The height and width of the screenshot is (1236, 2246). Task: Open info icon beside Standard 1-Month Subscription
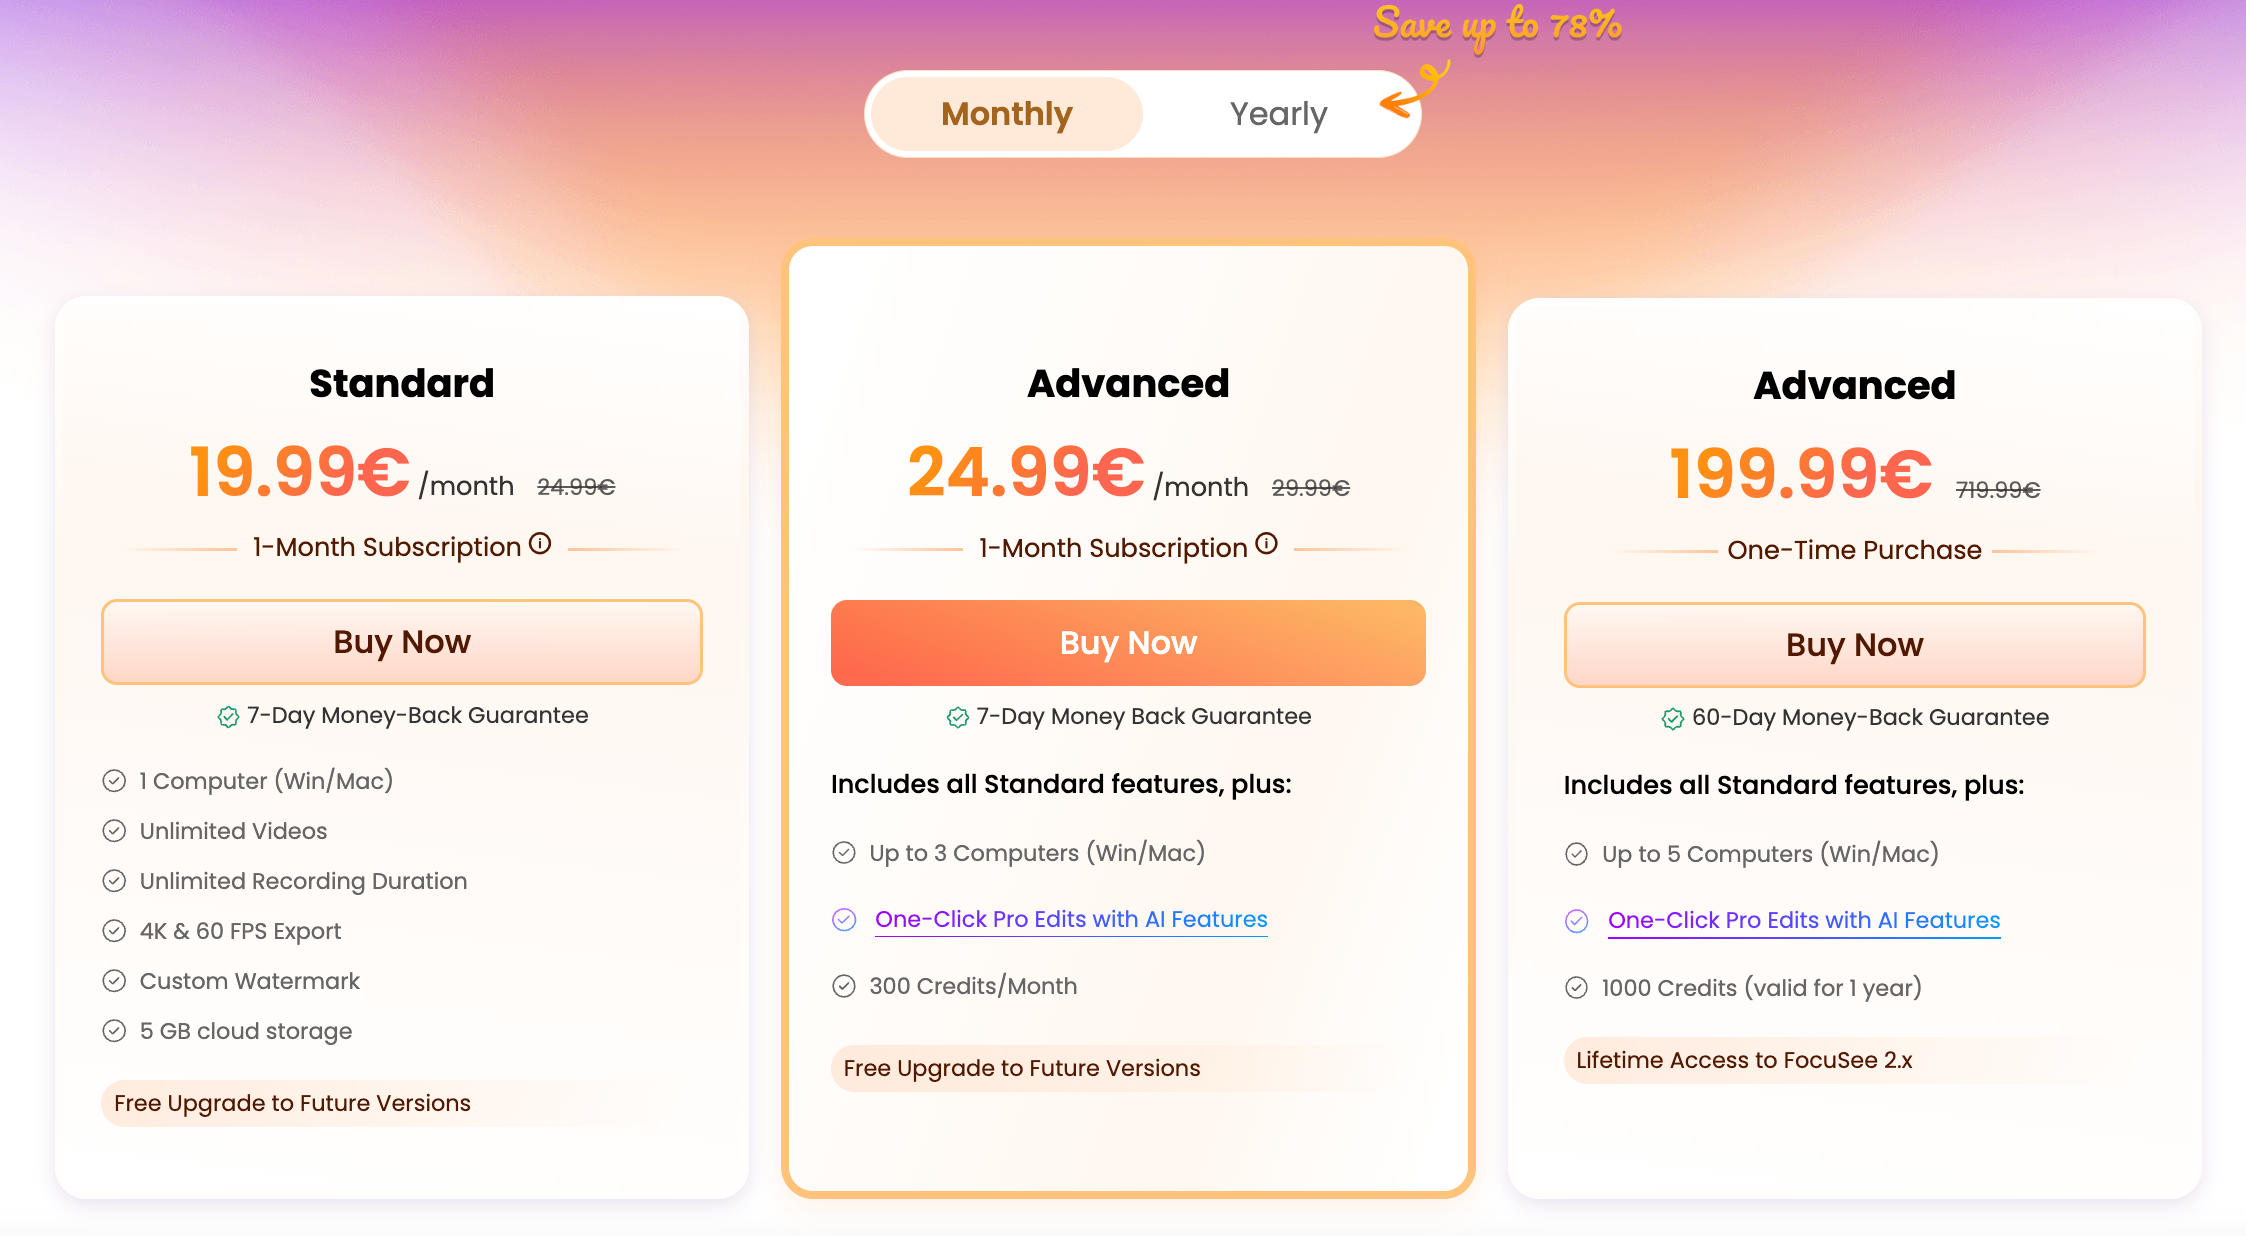540,544
